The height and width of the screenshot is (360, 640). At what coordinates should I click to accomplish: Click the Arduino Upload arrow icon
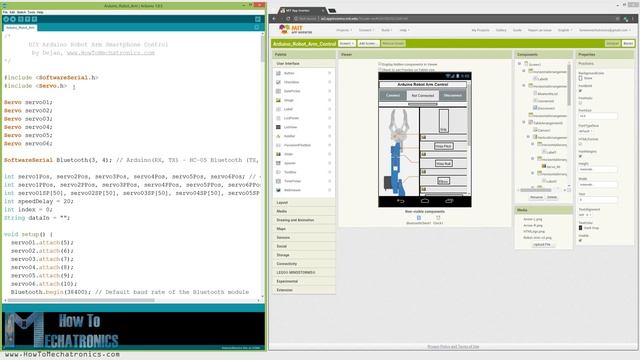13,19
